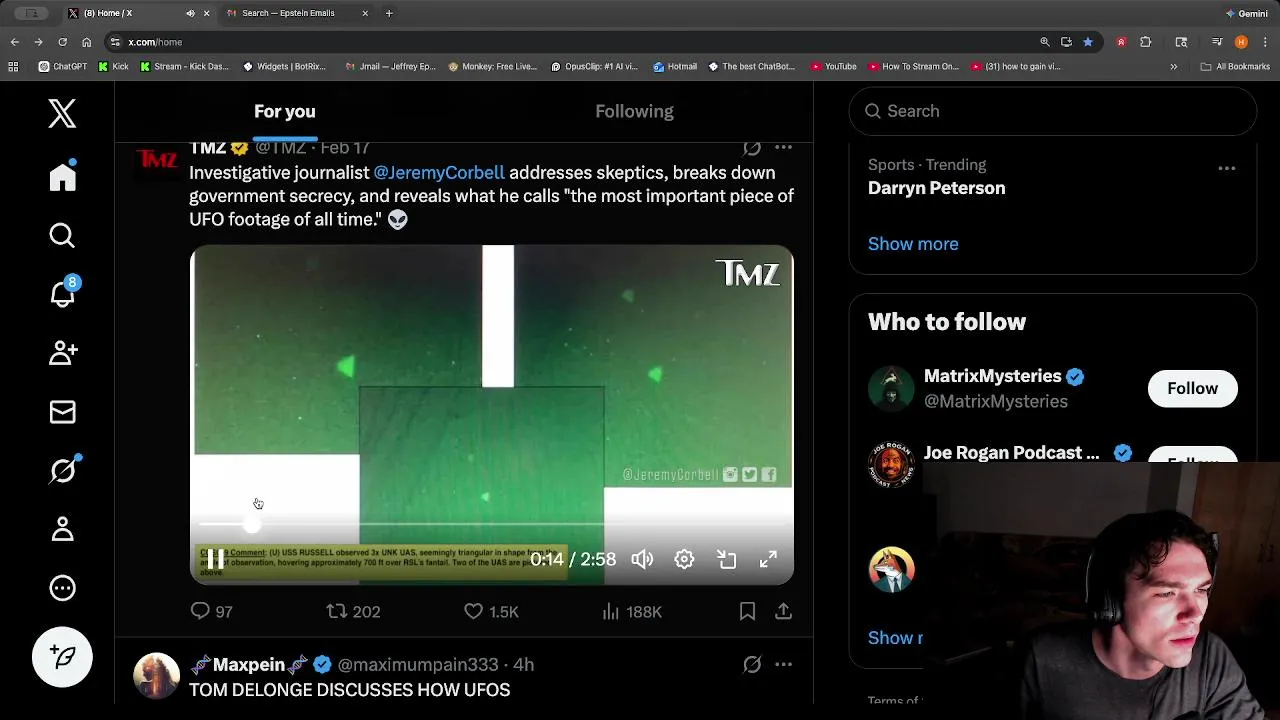Expand hidden bookmarks chevron
This screenshot has width=1280, height=720.
coord(1173,67)
